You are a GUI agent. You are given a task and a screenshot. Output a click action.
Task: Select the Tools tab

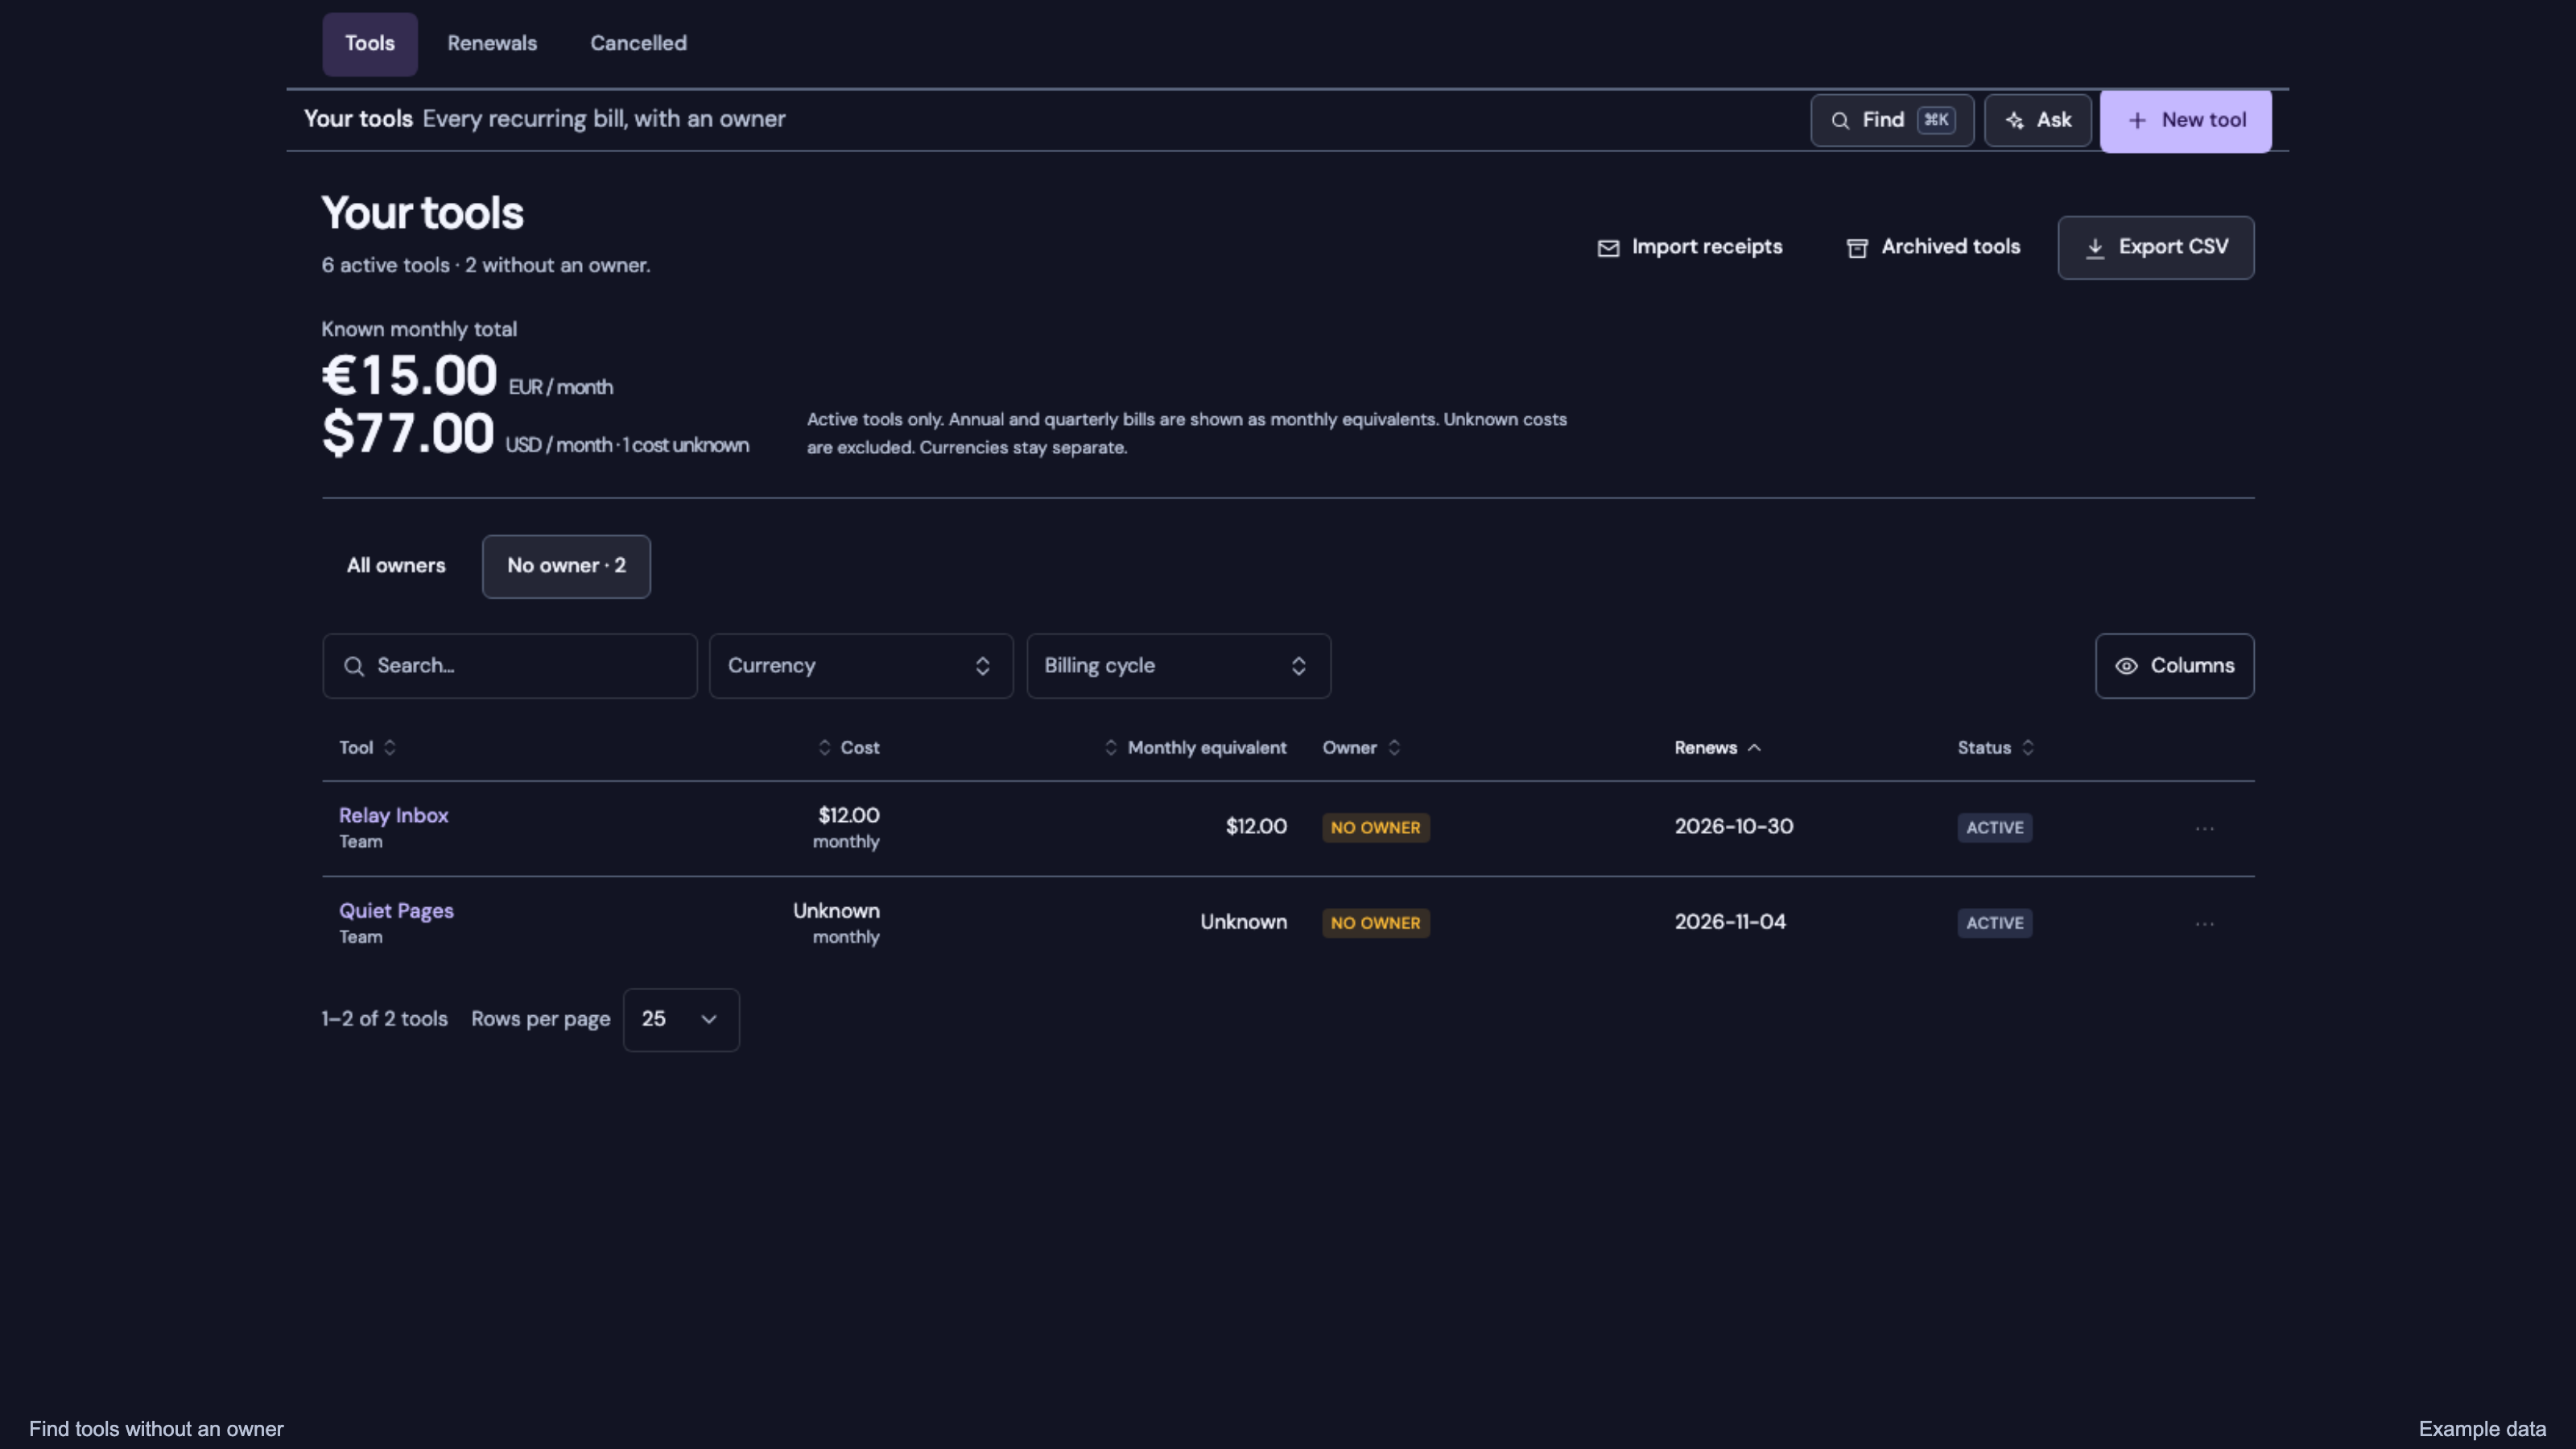click(369, 43)
